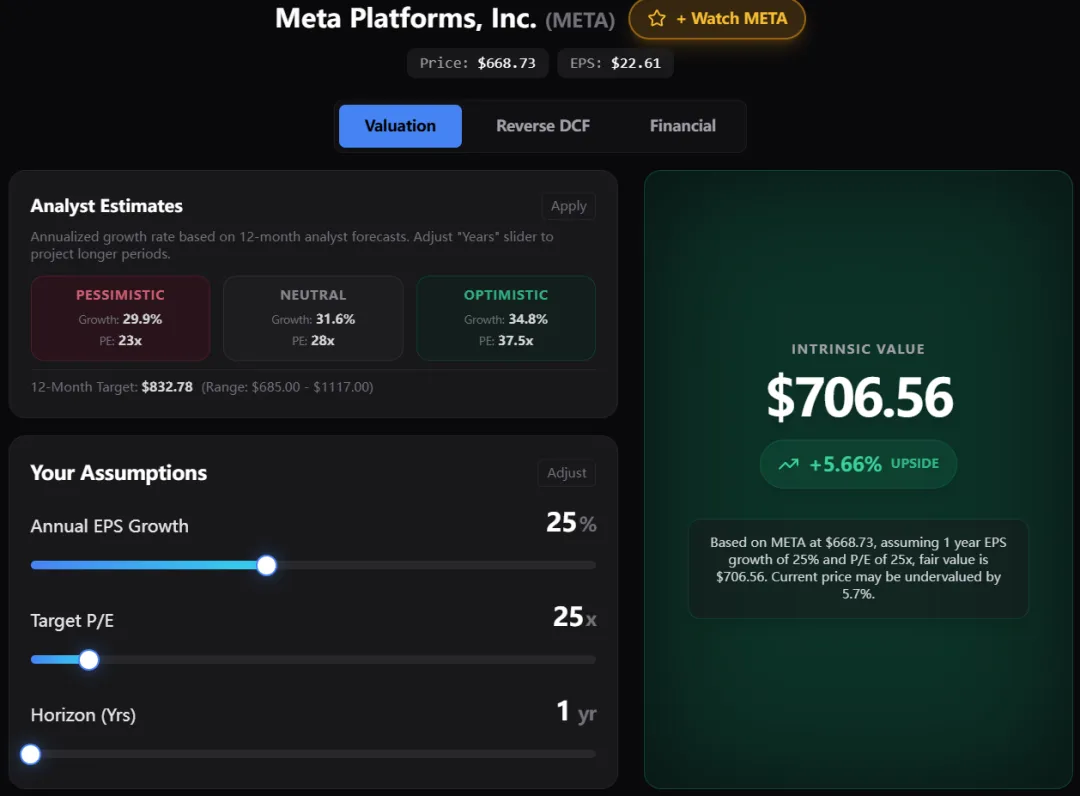Click Adjust in Your Assumptions
This screenshot has height=796, width=1080.
[x=567, y=473]
